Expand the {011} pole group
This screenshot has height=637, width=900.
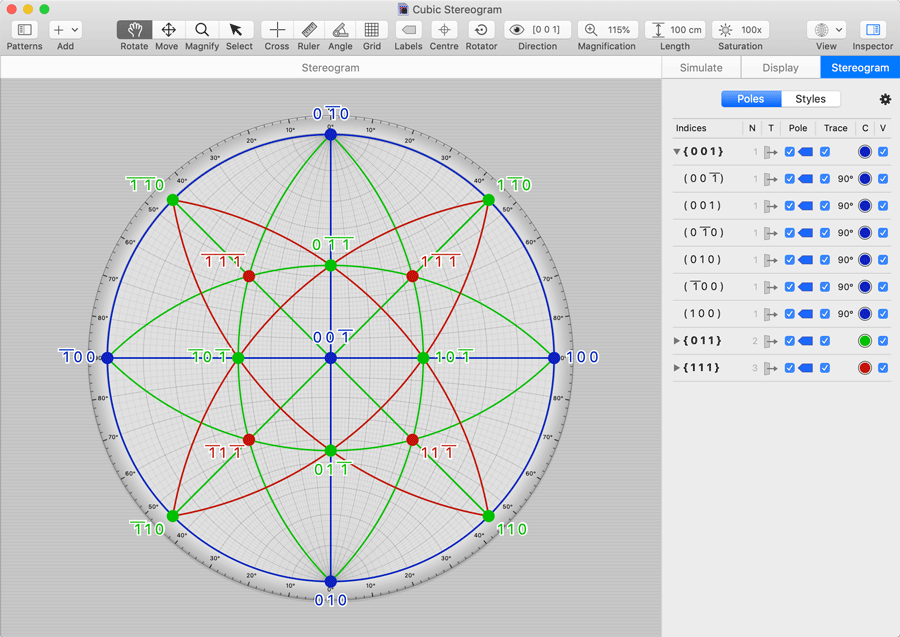coord(677,341)
